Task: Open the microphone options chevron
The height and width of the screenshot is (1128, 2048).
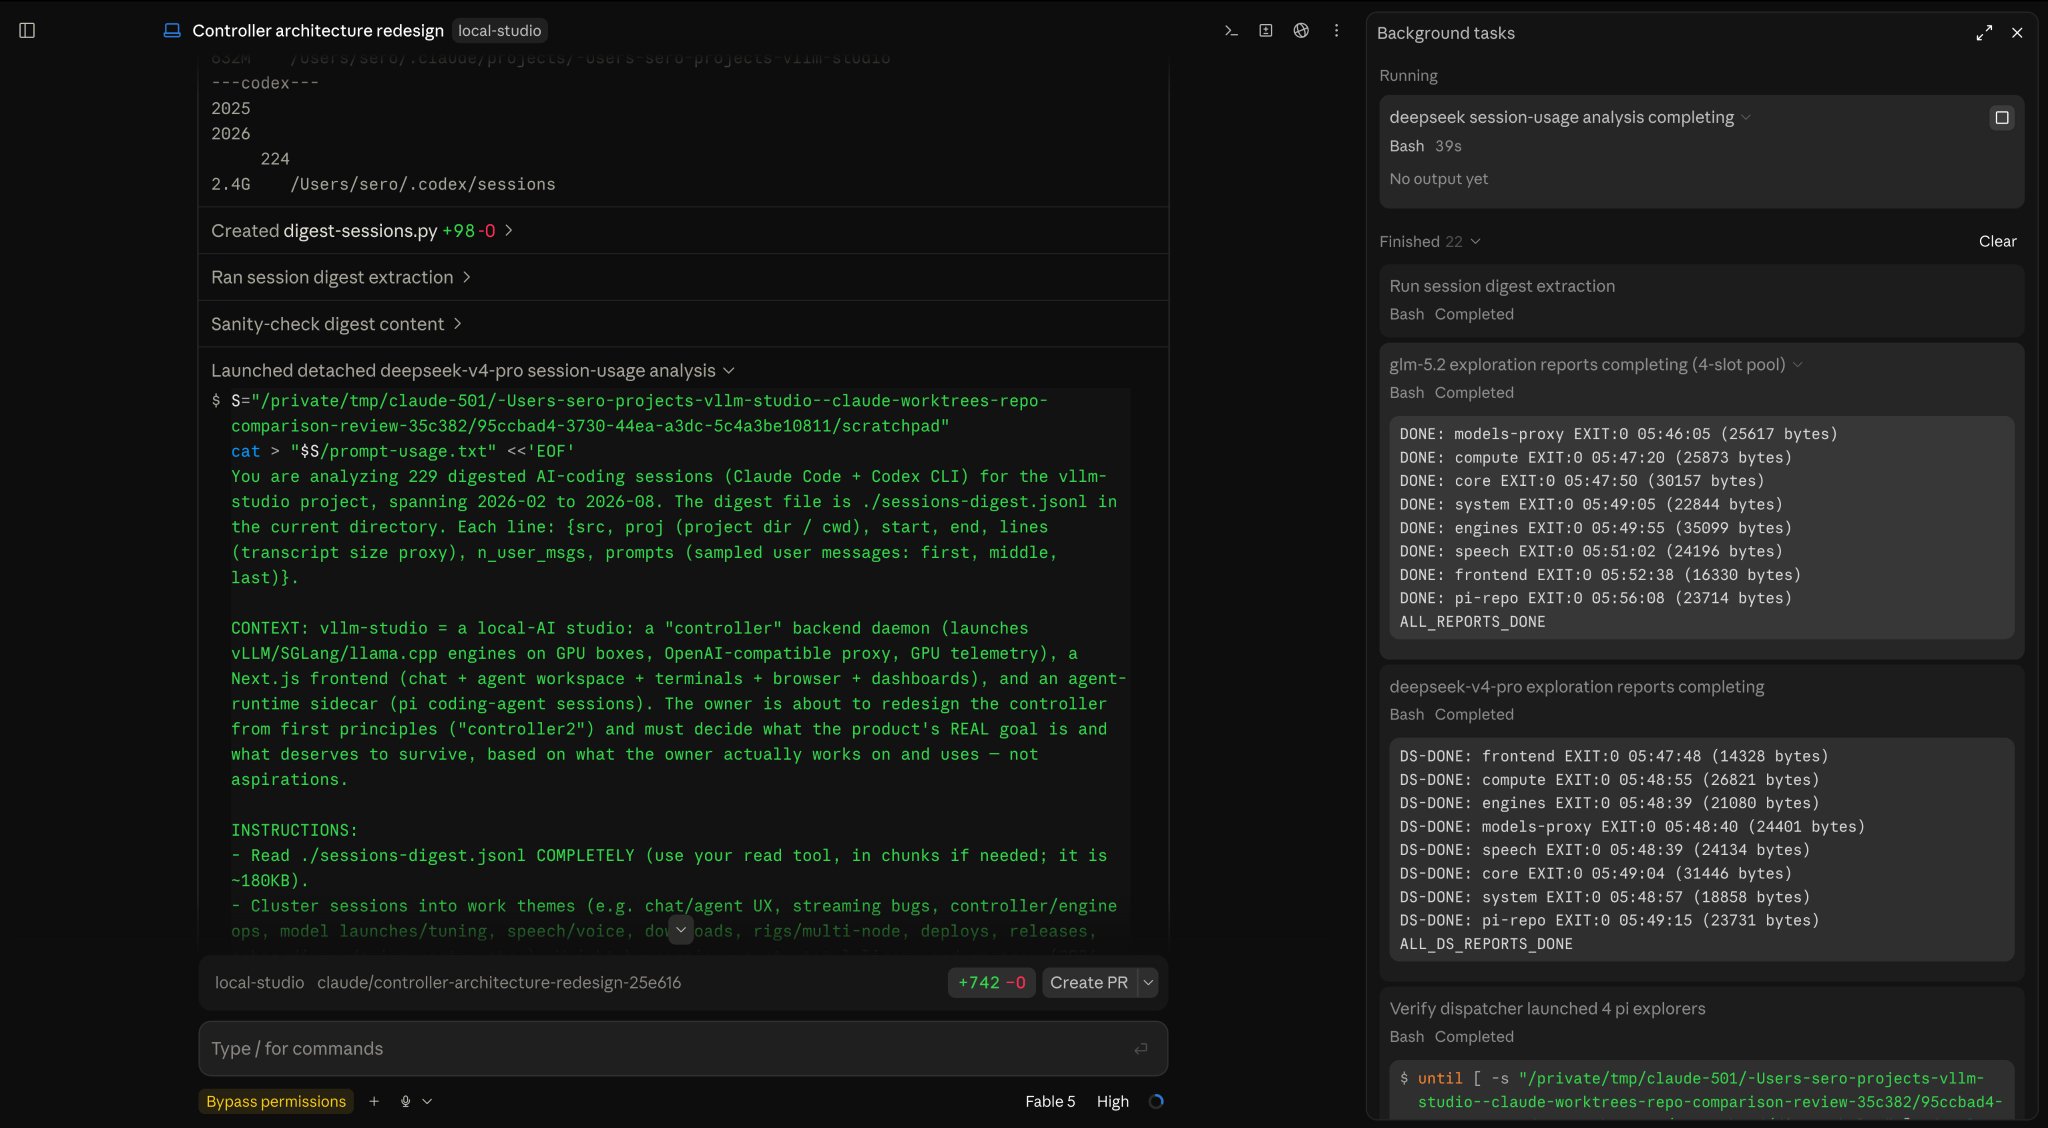Action: 427,1101
